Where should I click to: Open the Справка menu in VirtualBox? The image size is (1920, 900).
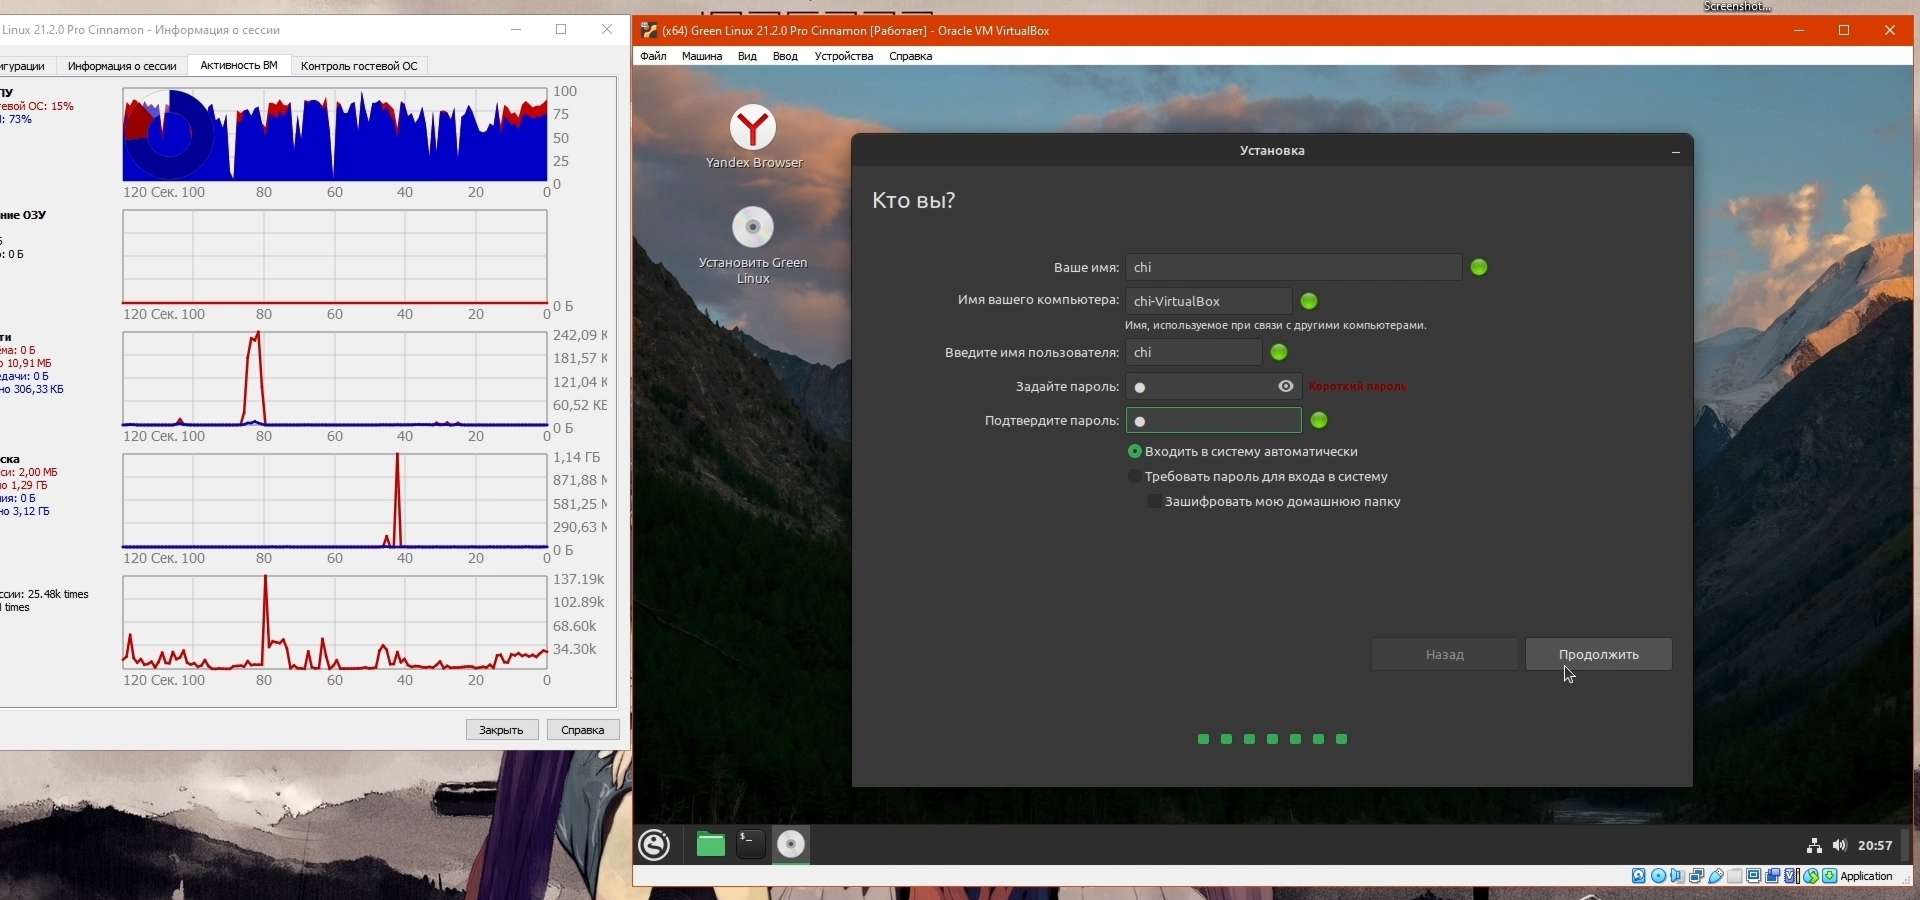coord(911,56)
